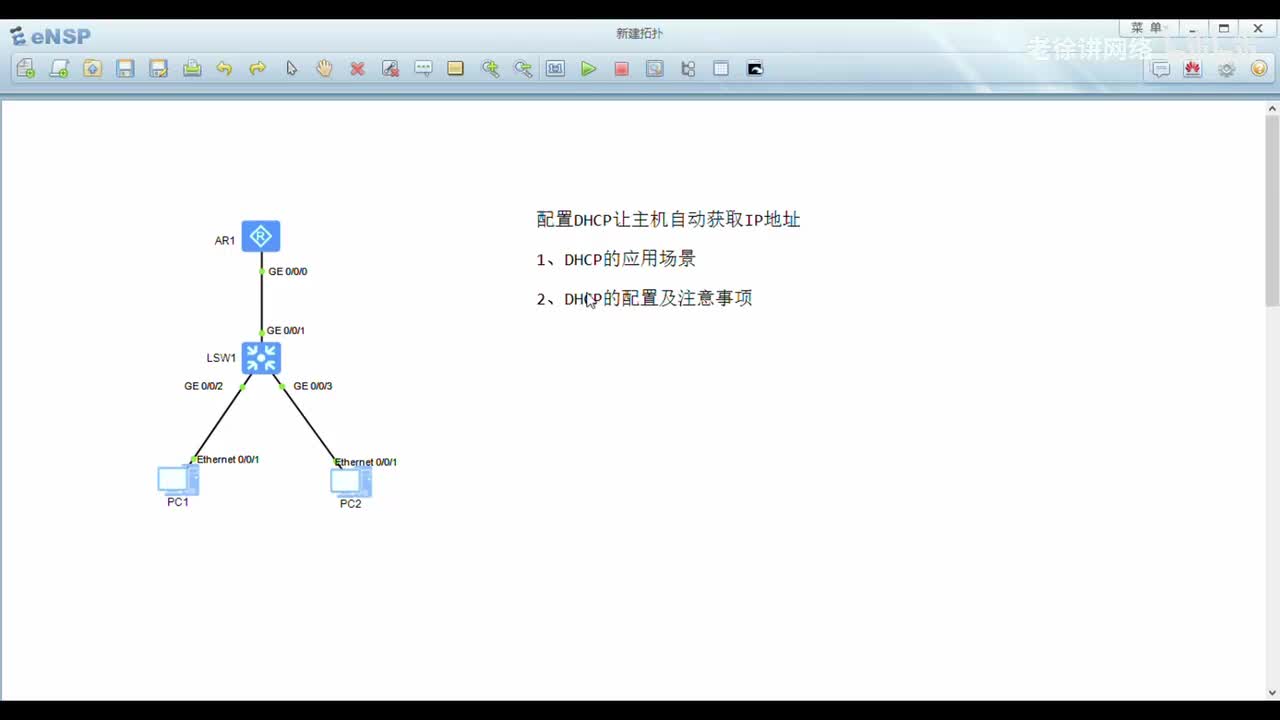This screenshot has height=720, width=1280.
Task: Select the hand pan tool
Action: [324, 69]
